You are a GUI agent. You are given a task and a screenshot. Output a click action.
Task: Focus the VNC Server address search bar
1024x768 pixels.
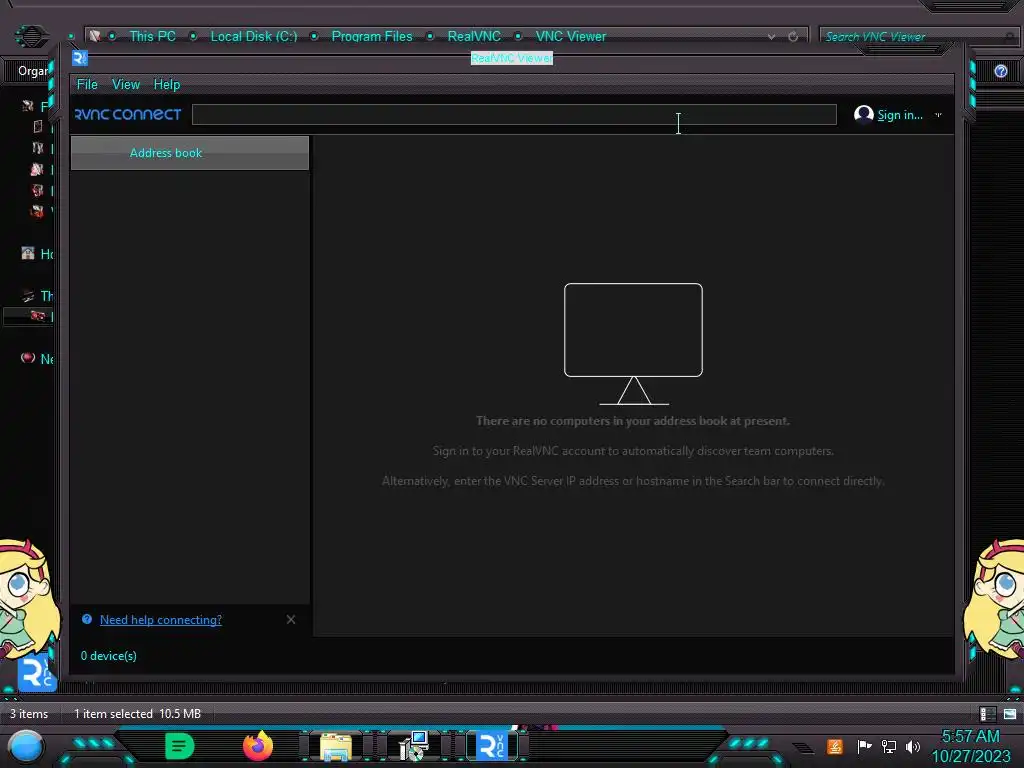coord(514,114)
